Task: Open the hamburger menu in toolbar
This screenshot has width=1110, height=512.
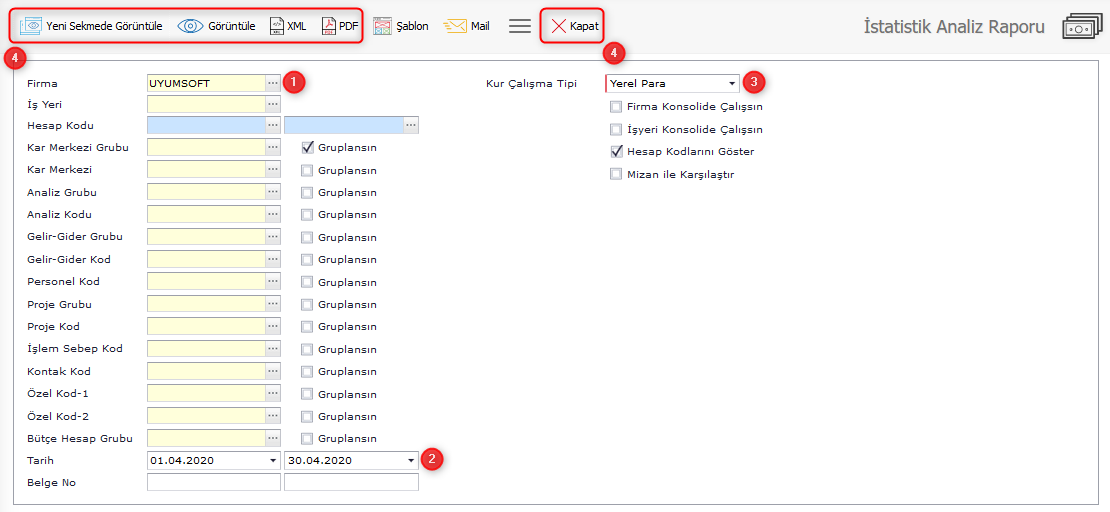Action: click(x=520, y=26)
